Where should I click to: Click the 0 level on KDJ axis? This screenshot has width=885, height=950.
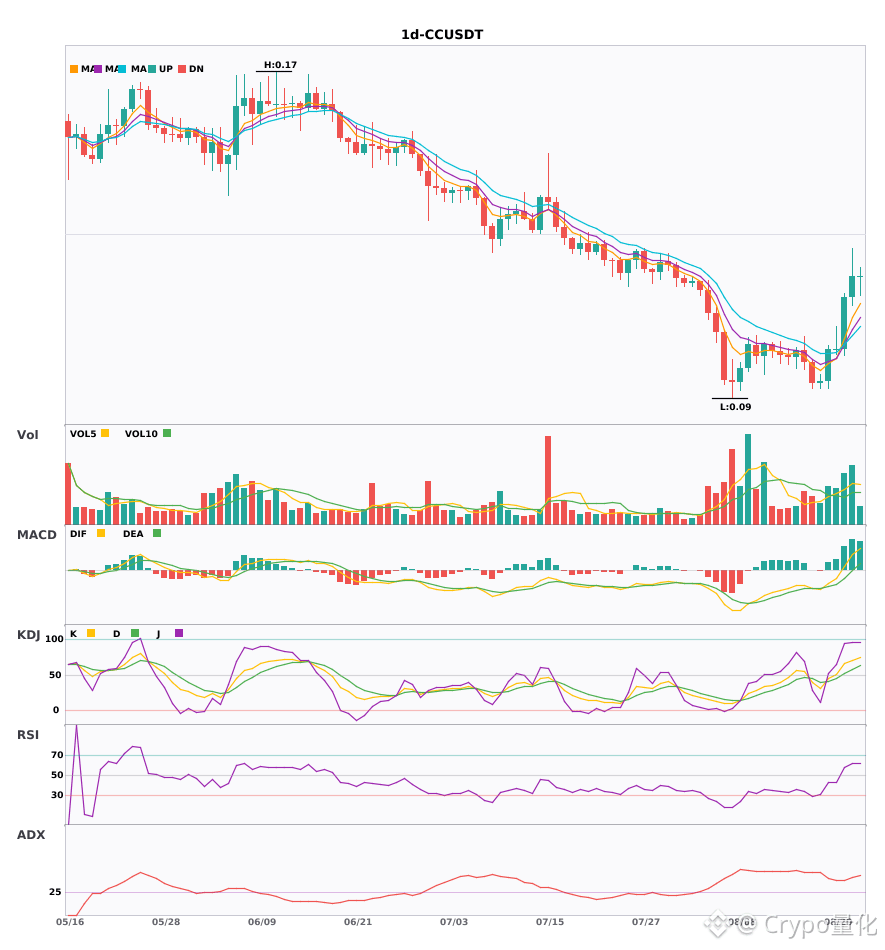coord(56,710)
